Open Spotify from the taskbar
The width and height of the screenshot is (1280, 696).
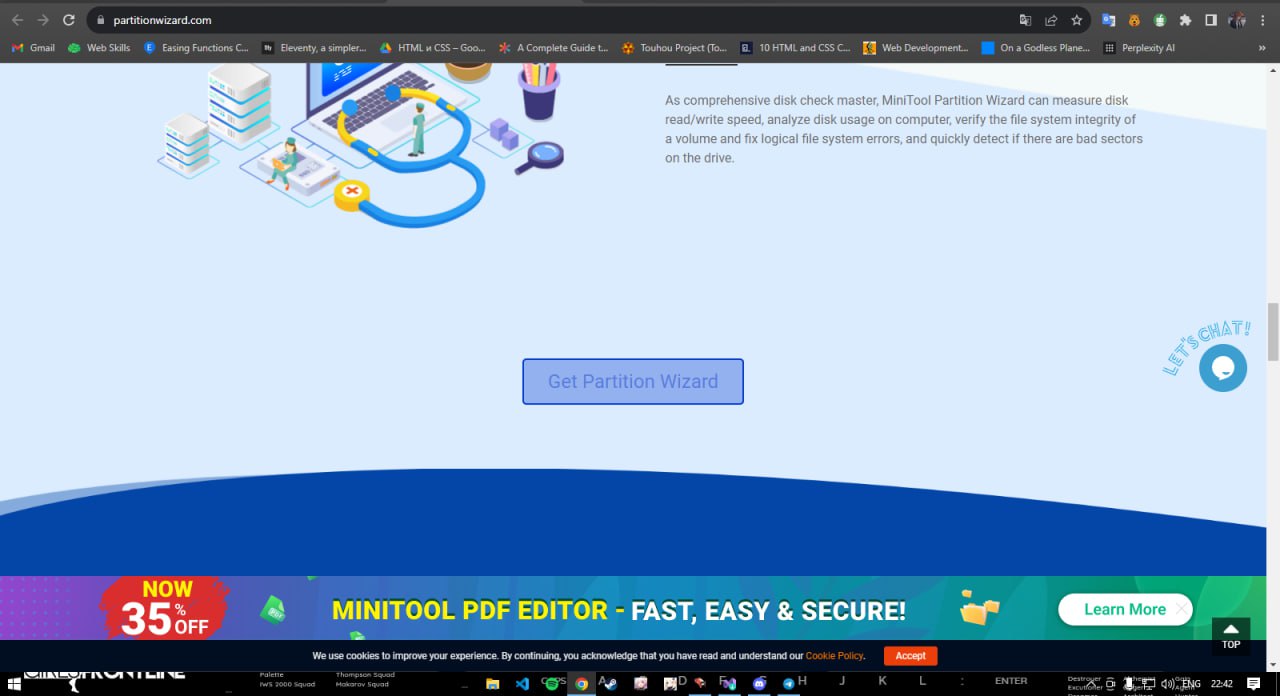(x=552, y=684)
